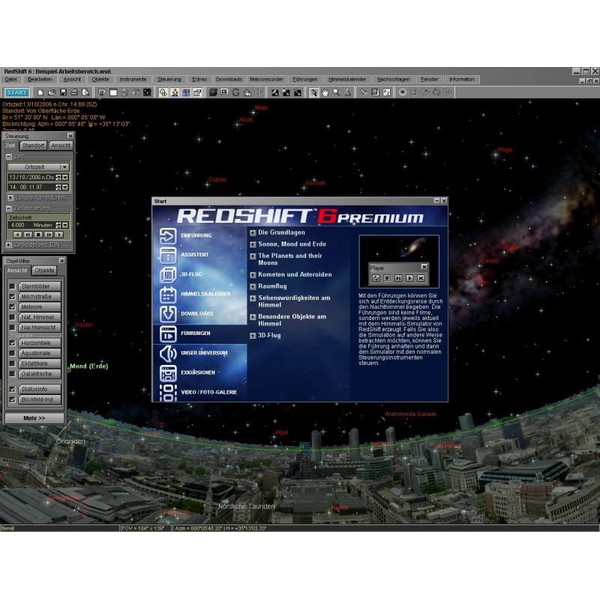The width and height of the screenshot is (600, 600).
Task: Expand Besondere Objekte am Himmel group
Action: click(253, 317)
